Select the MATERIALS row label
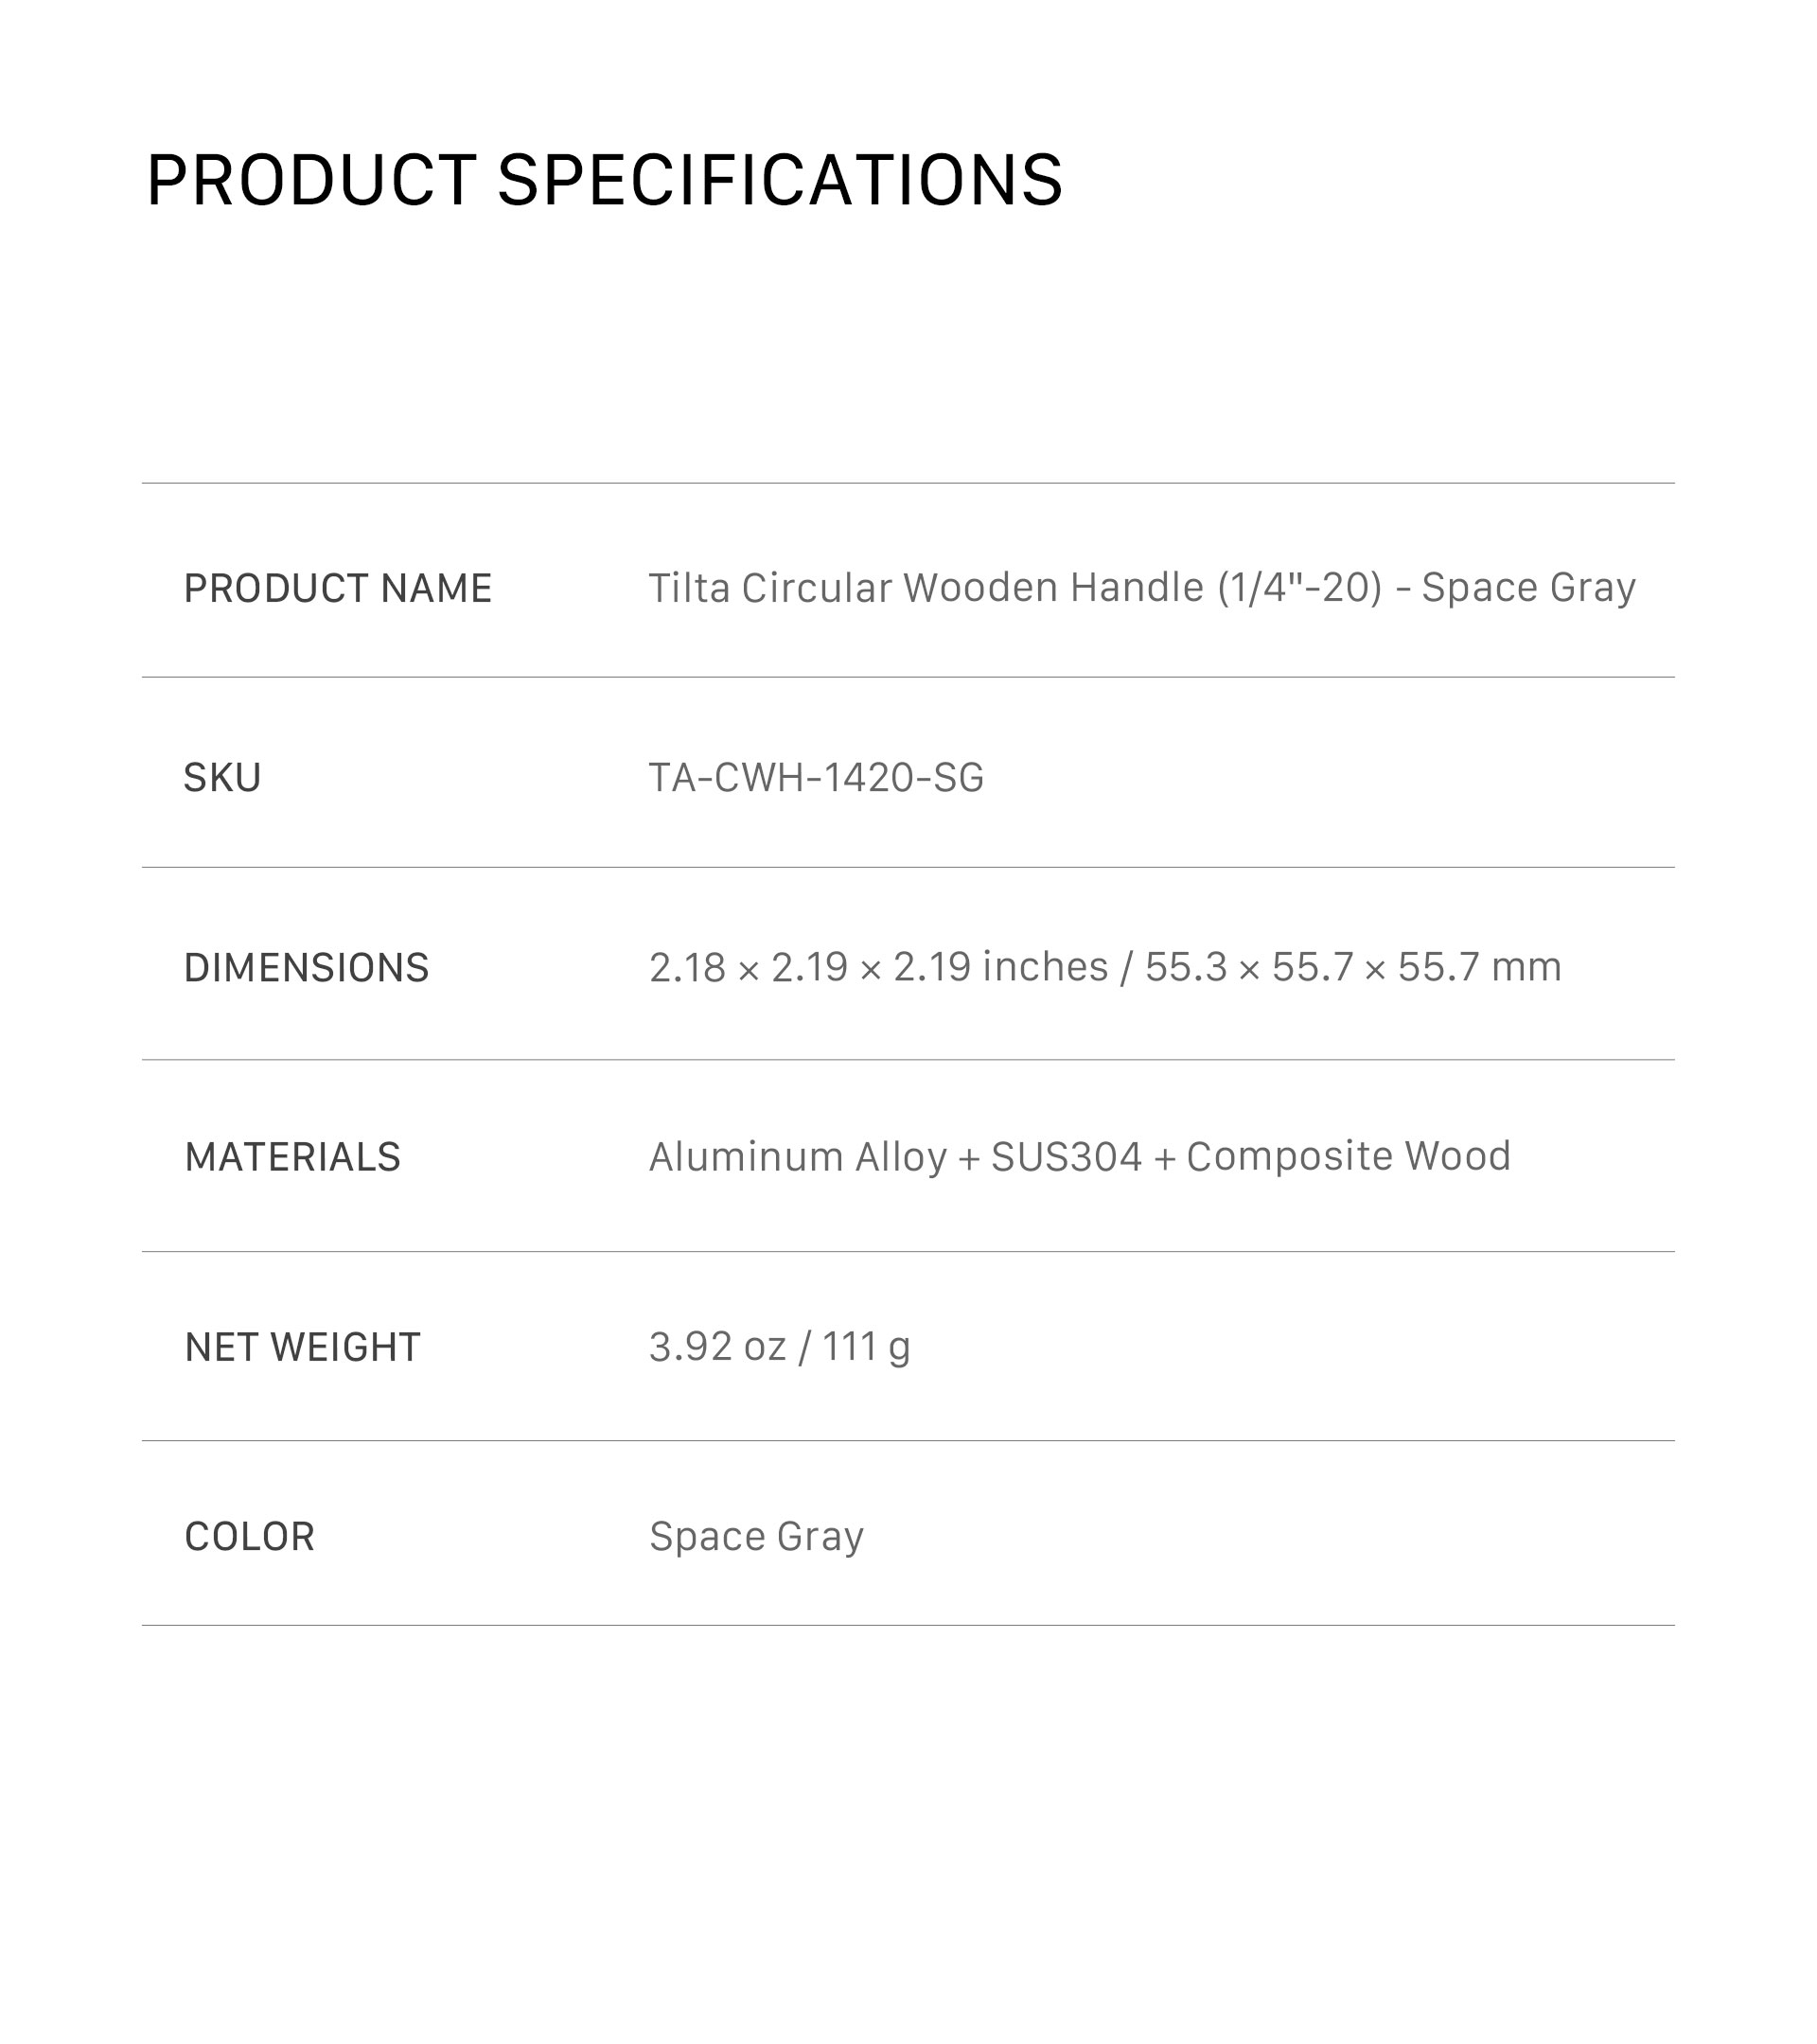Screen dimensions: 1817x2044 pos(292,1157)
